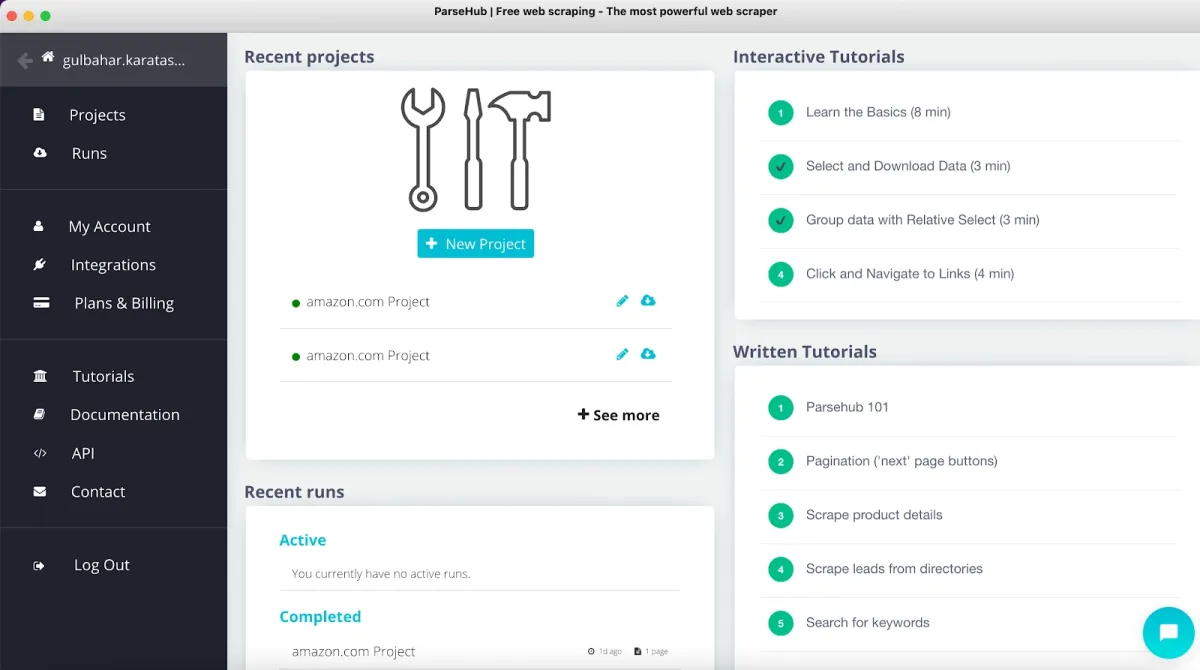Click number 5 badge for Search for keywords

click(781, 624)
